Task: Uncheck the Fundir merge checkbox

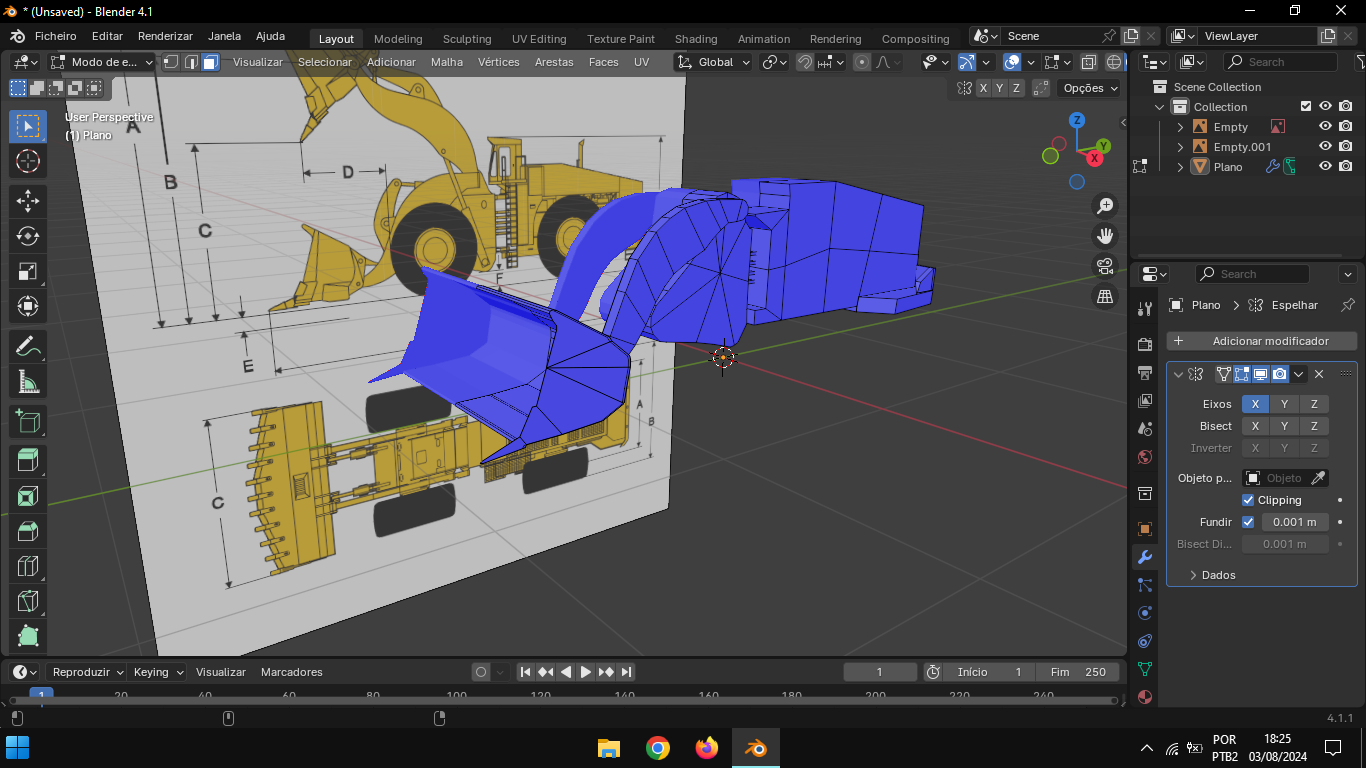Action: coord(1248,522)
